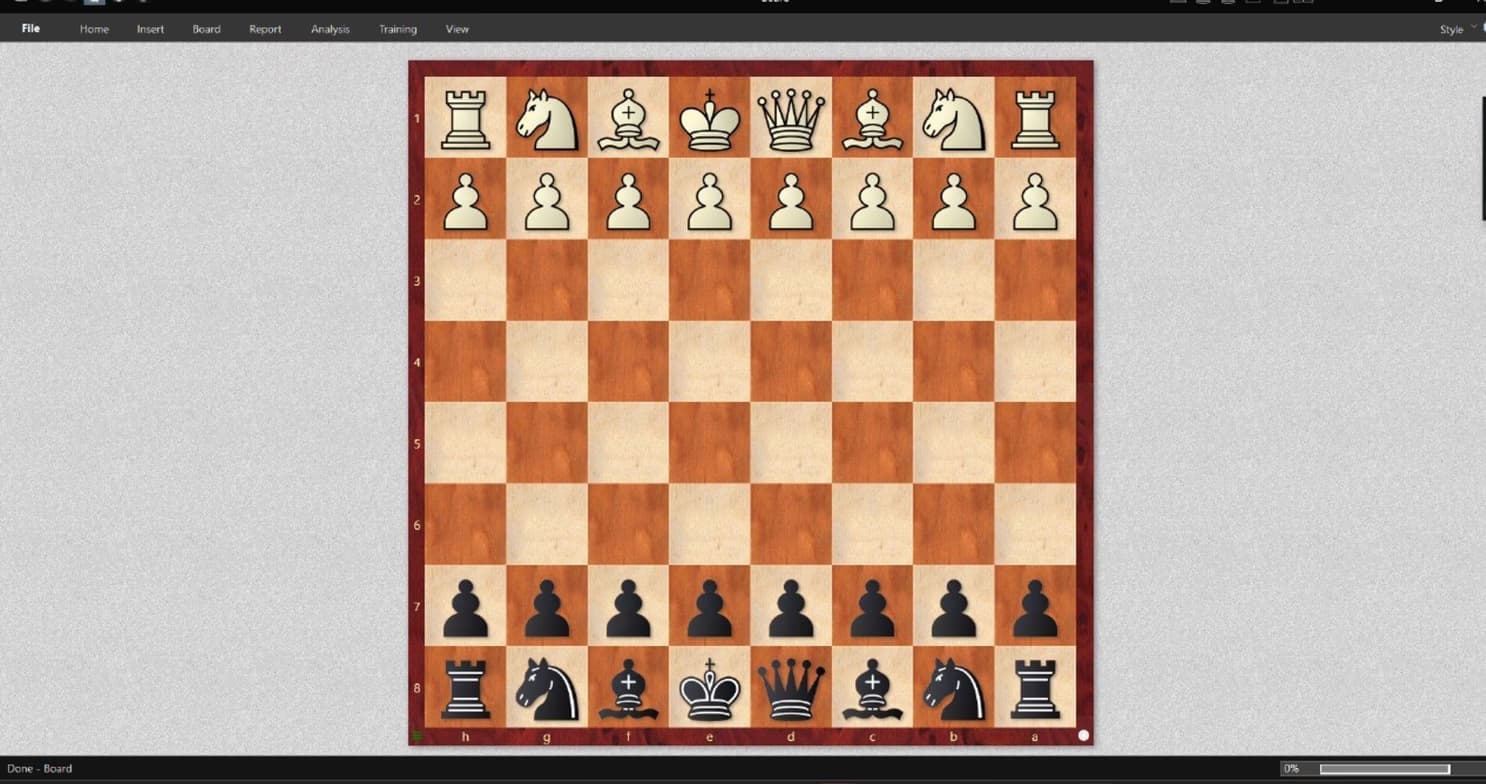
Task: Switch to the Report tab
Action: (264, 29)
